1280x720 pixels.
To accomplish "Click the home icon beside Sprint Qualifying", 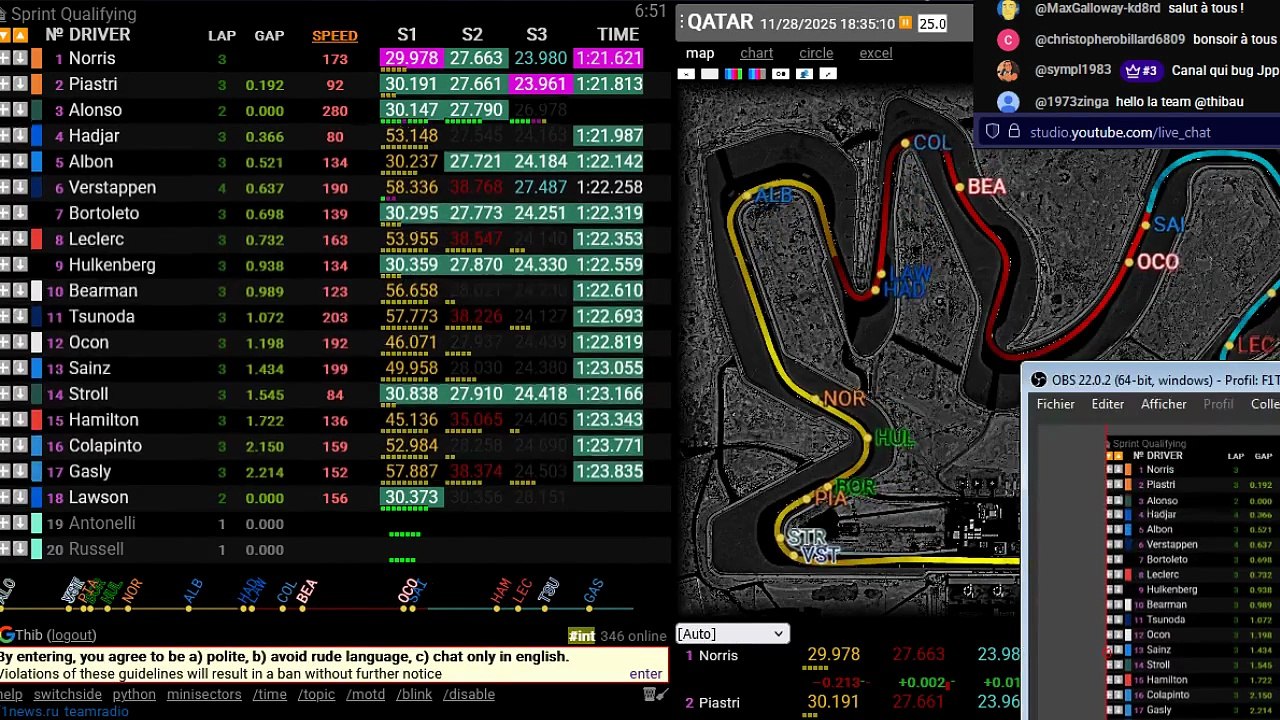I will tap(3, 14).
